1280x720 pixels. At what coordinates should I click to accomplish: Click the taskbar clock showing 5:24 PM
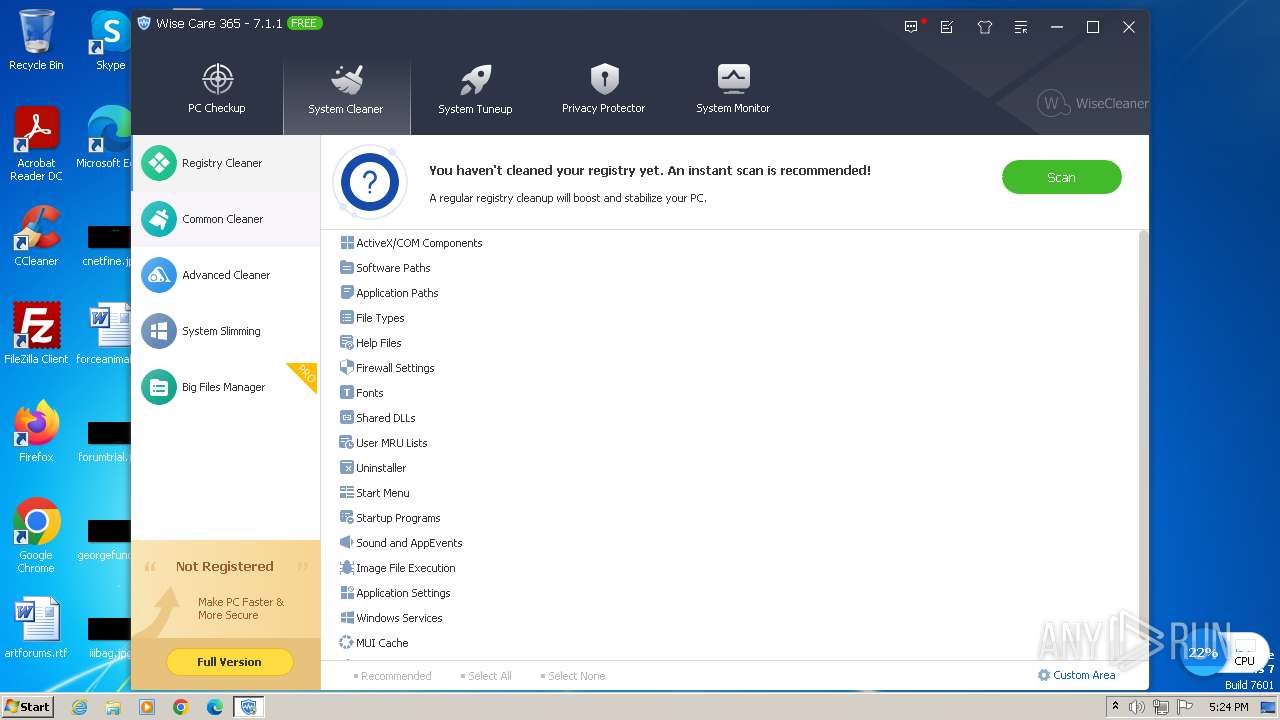click(1228, 707)
